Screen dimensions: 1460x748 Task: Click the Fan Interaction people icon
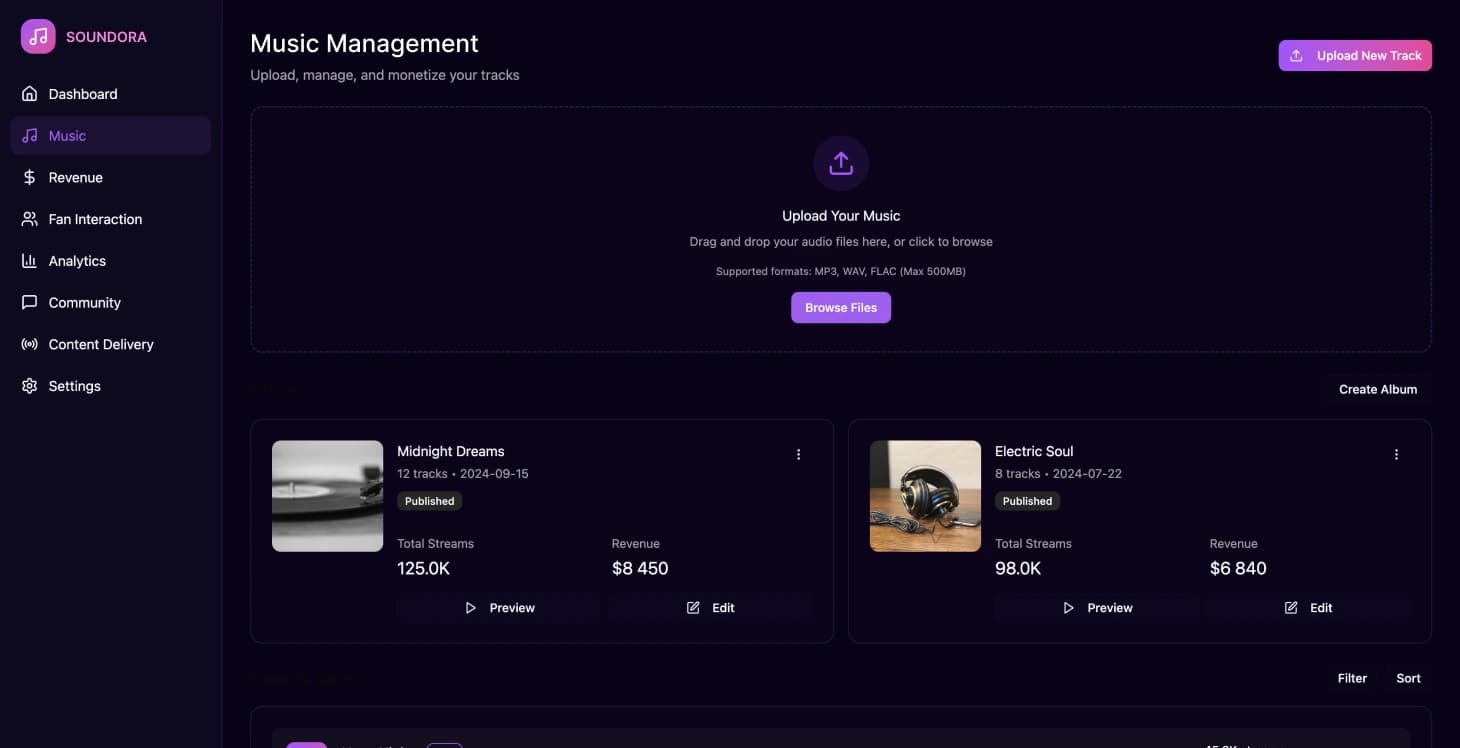[29, 218]
